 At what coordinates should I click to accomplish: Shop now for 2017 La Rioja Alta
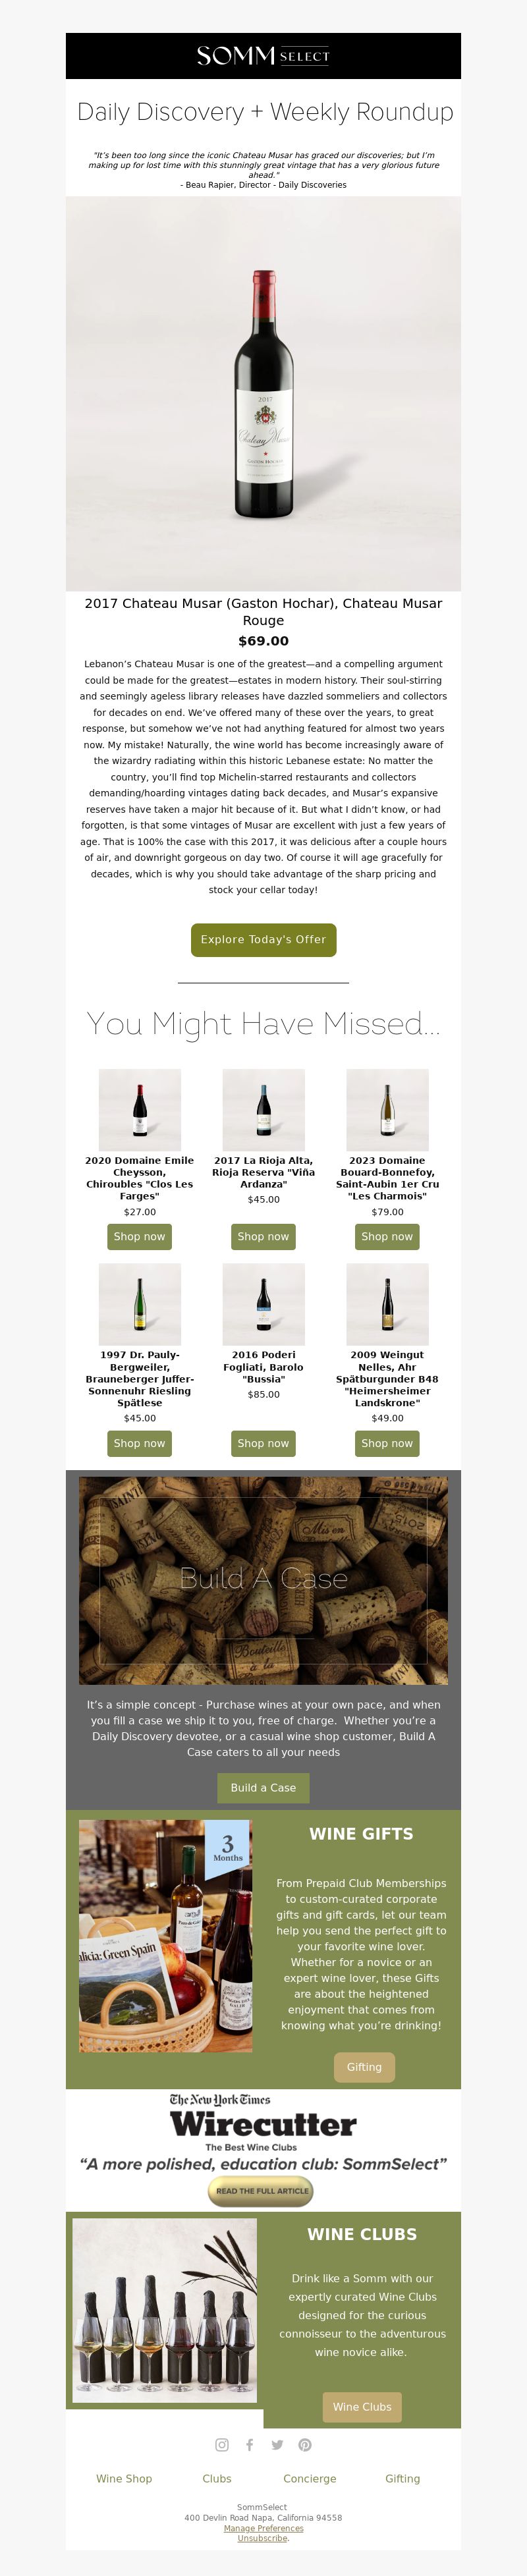[x=263, y=1236]
